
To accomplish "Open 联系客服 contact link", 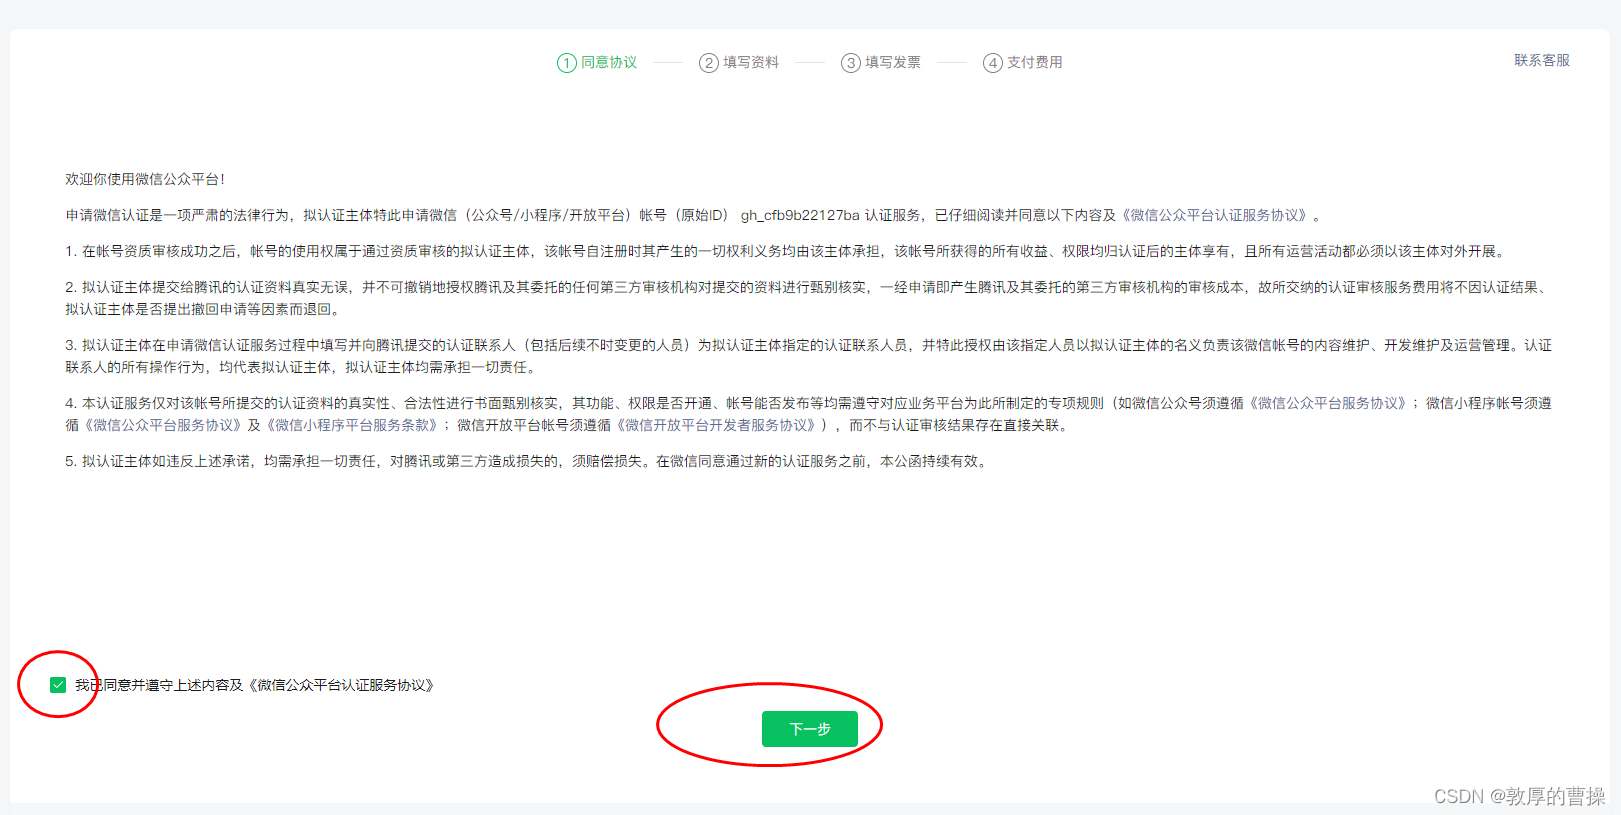I will [x=1542, y=61].
